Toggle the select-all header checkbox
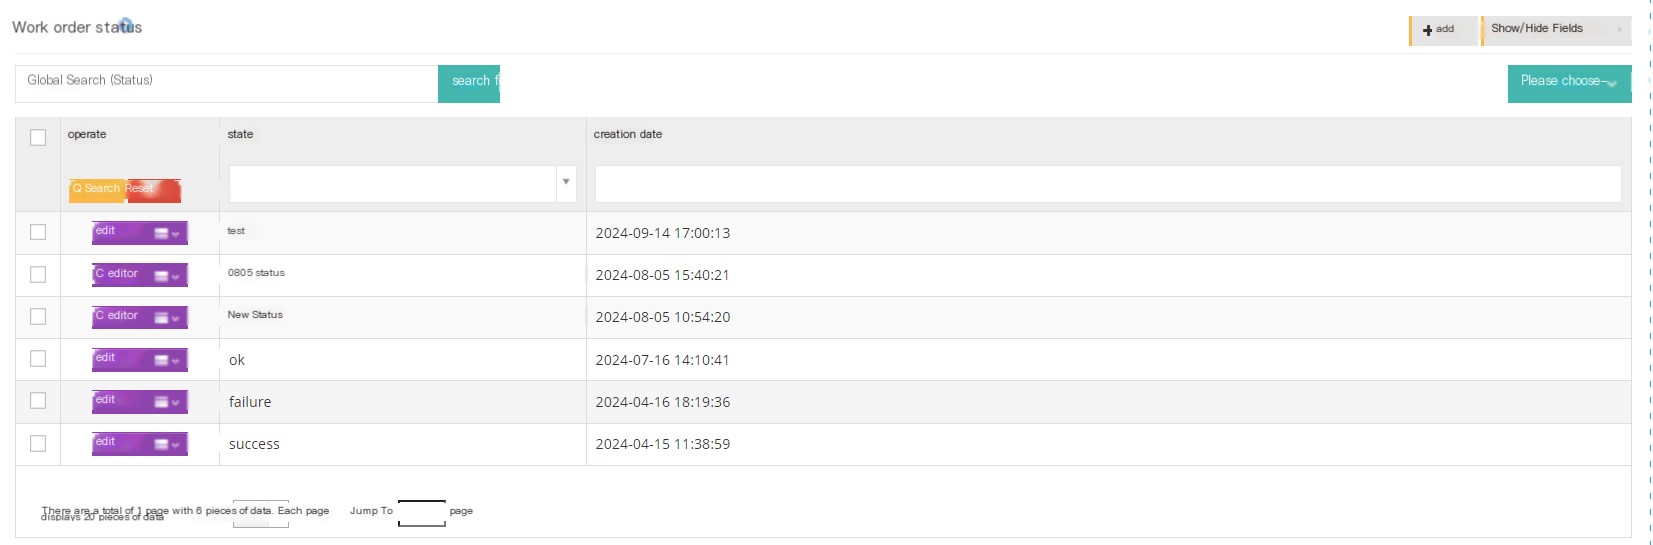1653x545 pixels. (38, 137)
